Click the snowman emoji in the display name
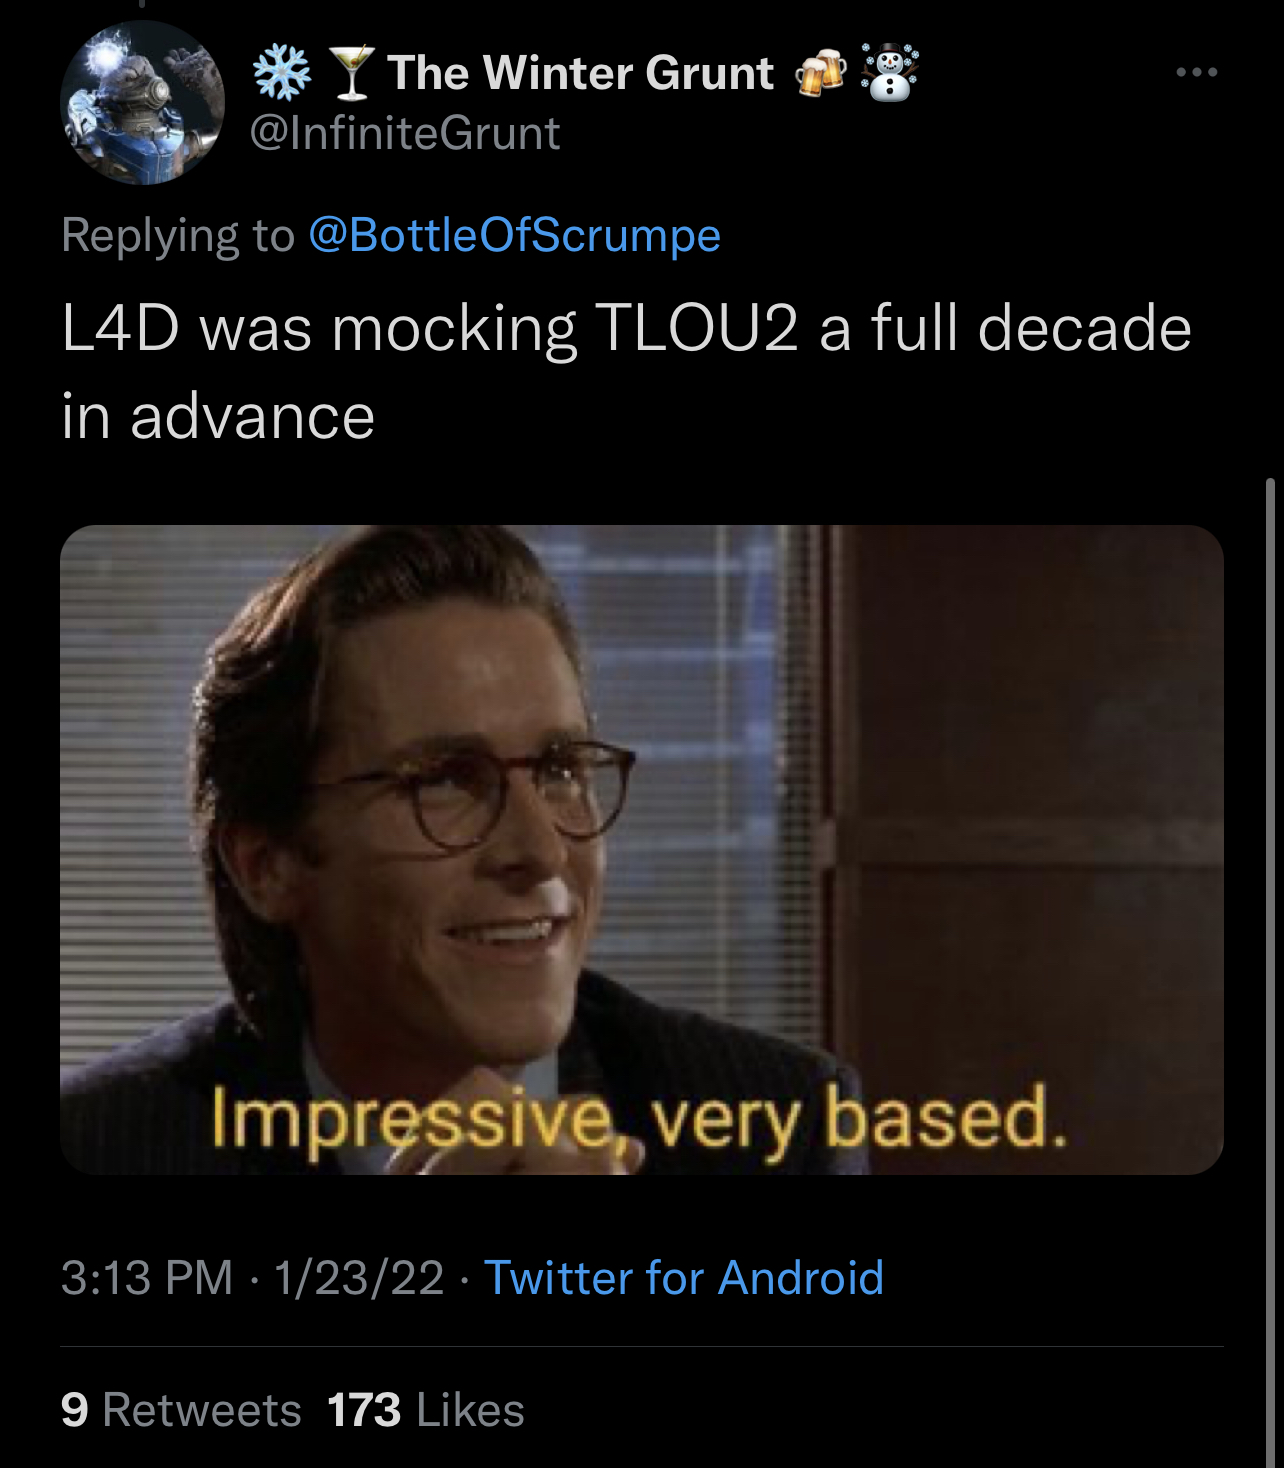 point(889,73)
